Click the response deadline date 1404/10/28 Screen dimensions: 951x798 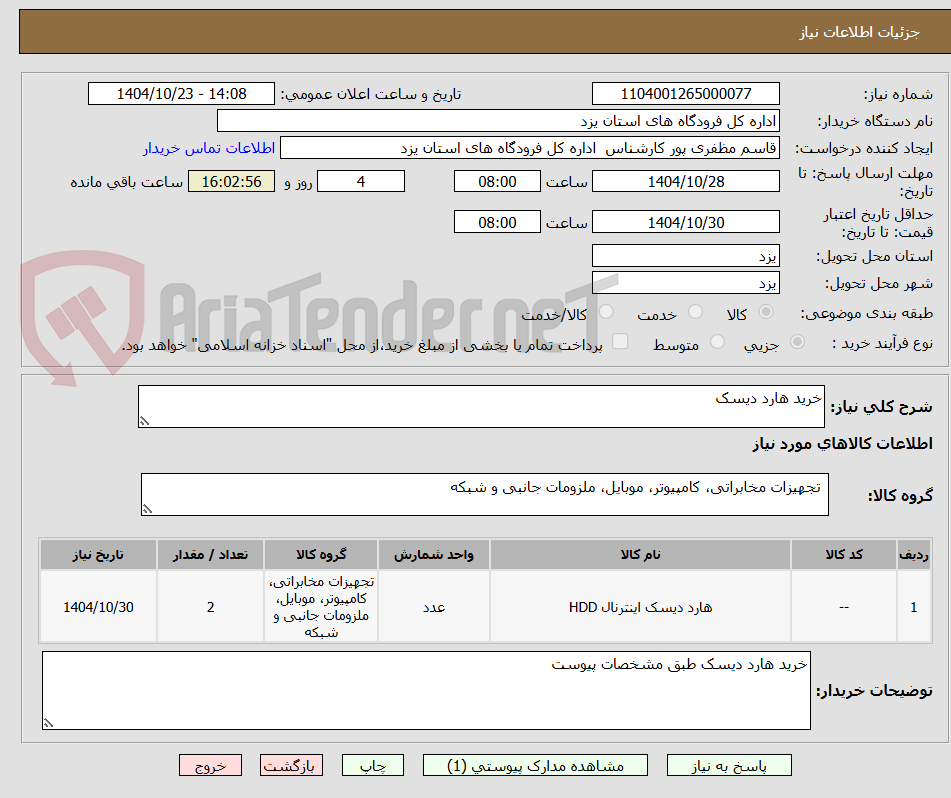[x=685, y=181]
